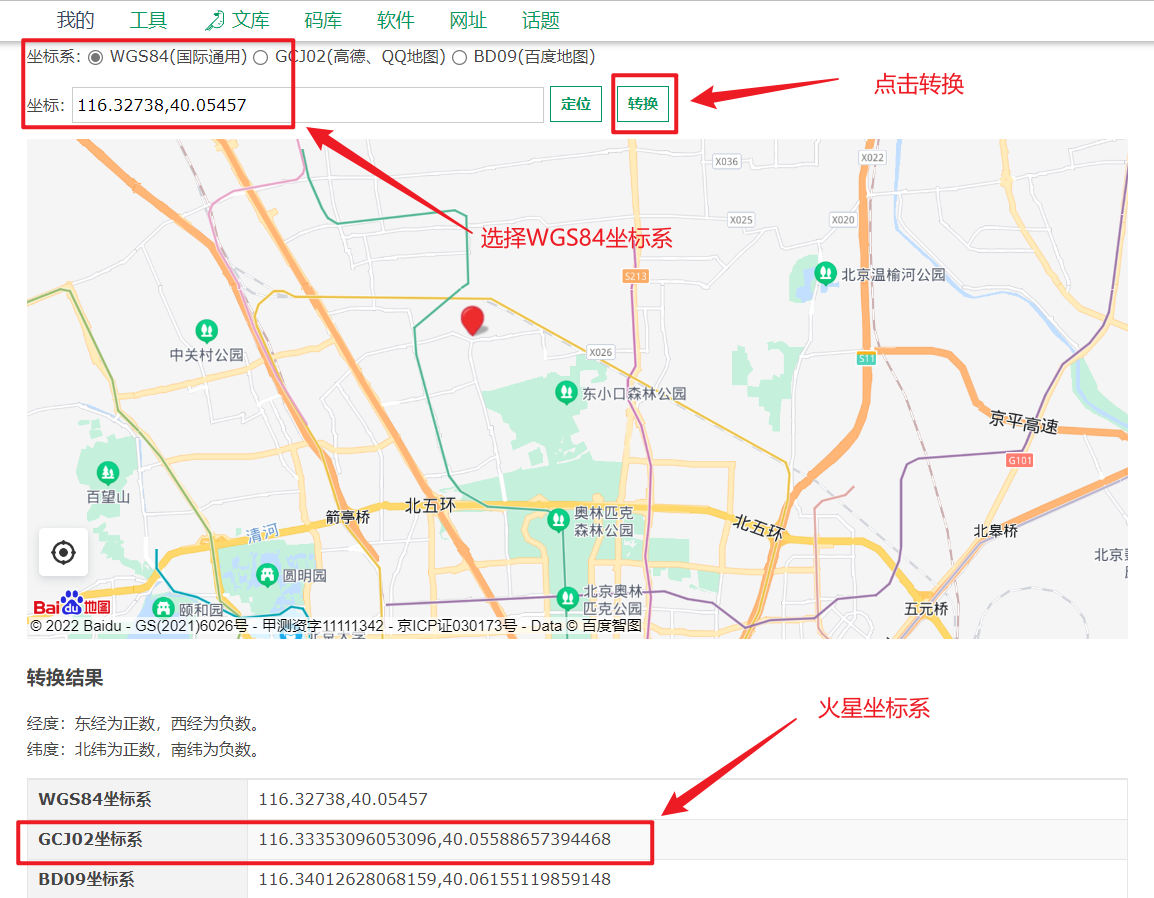Click the 奥林匹克森林公园 park icon
The image size is (1154, 898).
(559, 520)
